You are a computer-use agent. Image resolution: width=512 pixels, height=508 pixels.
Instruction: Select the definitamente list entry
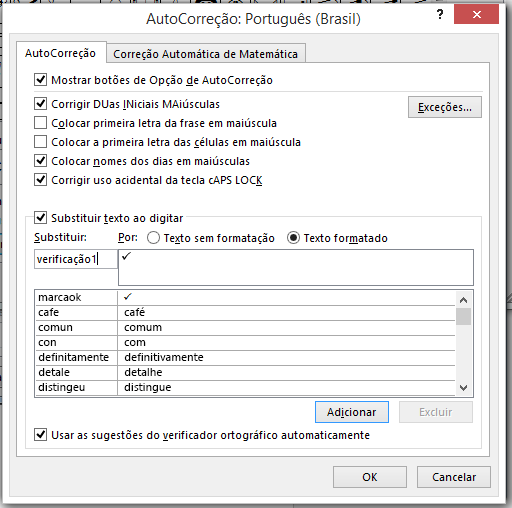tap(76, 357)
